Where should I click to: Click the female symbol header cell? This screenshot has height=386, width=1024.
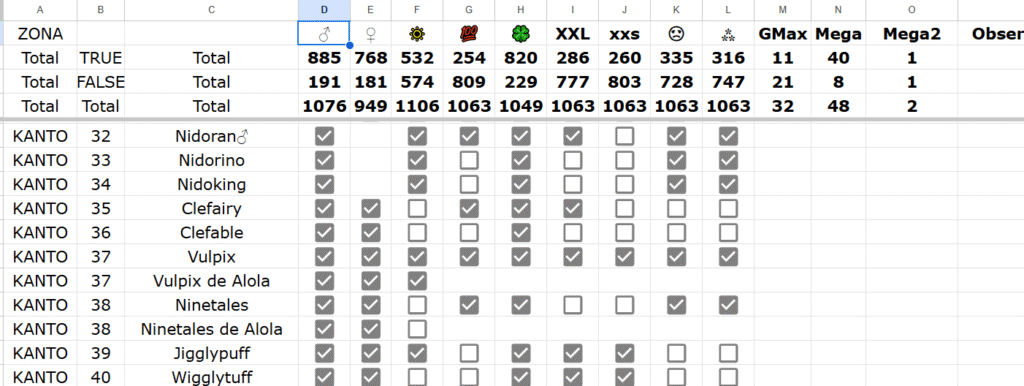pos(370,33)
